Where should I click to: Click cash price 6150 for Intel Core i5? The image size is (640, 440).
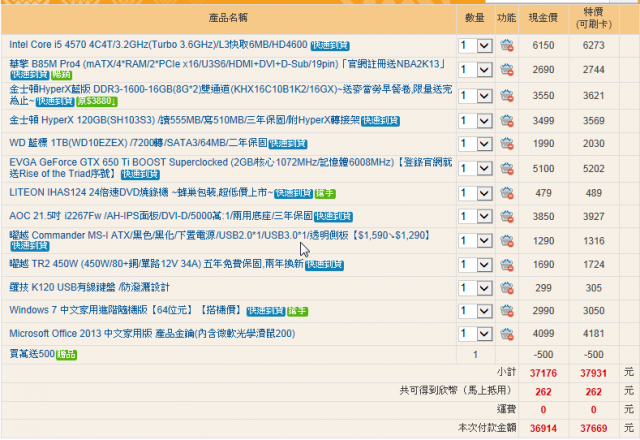pos(543,45)
